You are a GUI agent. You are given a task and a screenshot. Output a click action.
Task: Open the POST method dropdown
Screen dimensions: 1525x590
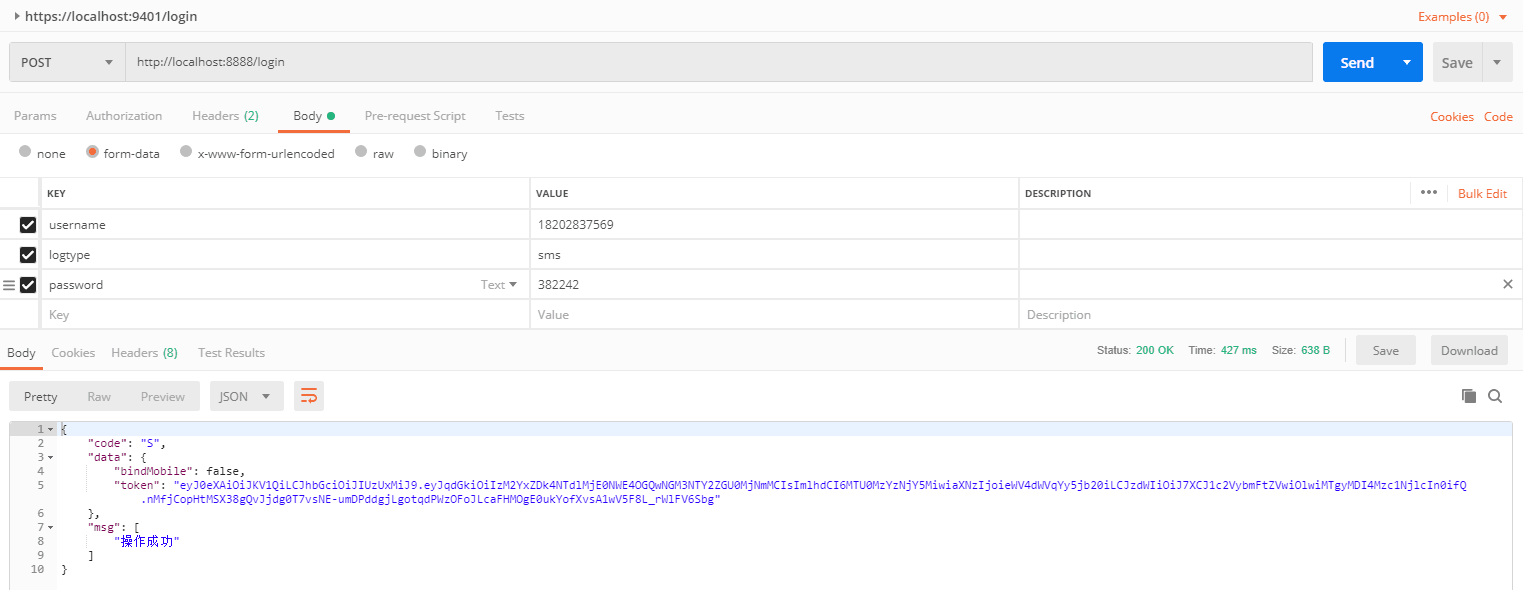pyautogui.click(x=67, y=62)
